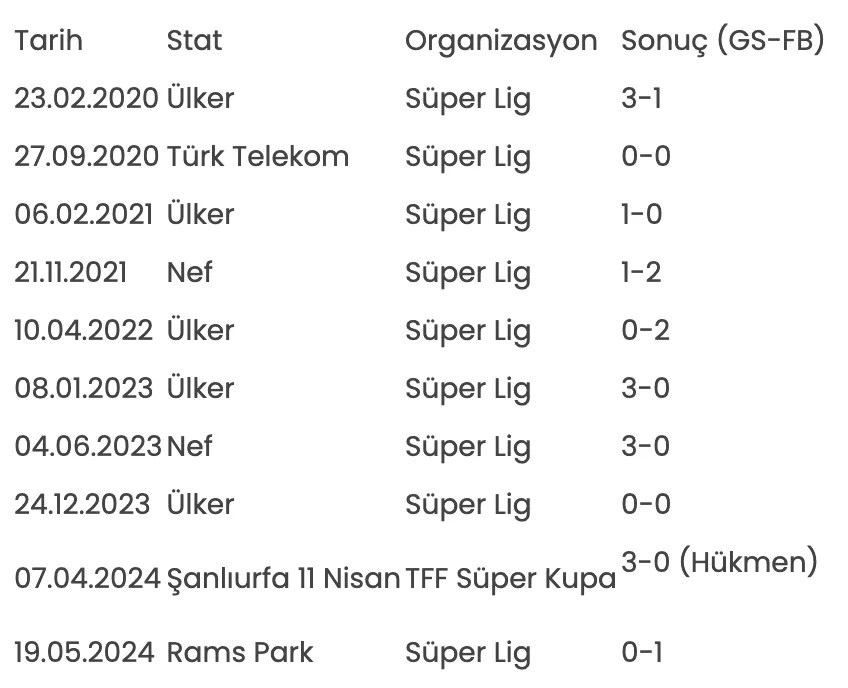Select the 08.01.2023 date cell
Screen dimensions: 848x688
point(84,388)
